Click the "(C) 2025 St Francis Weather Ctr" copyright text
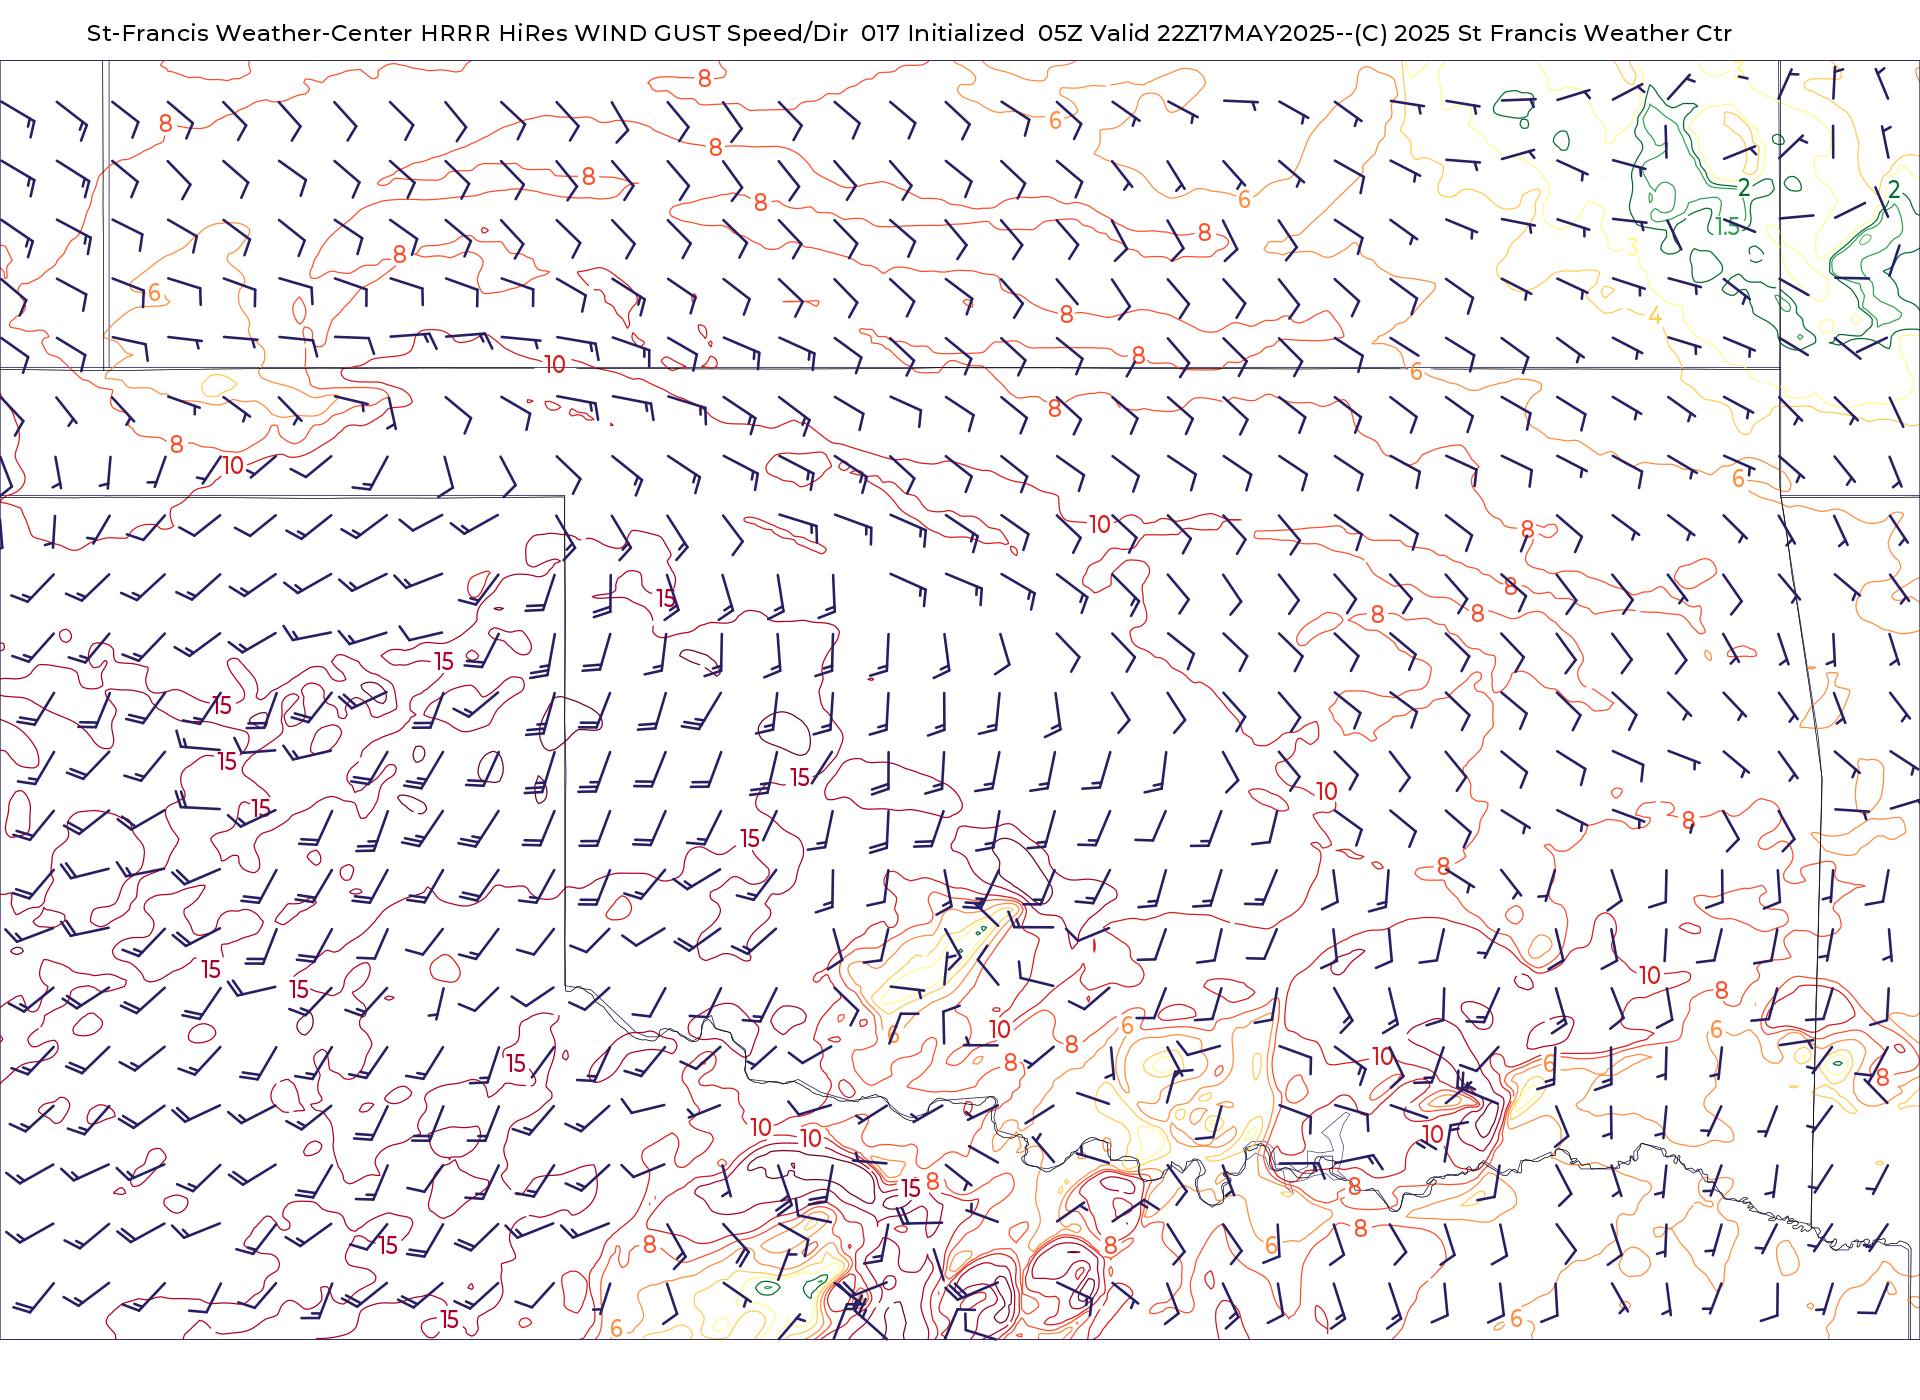Screen dimensions: 1920x1400 pos(1543,33)
